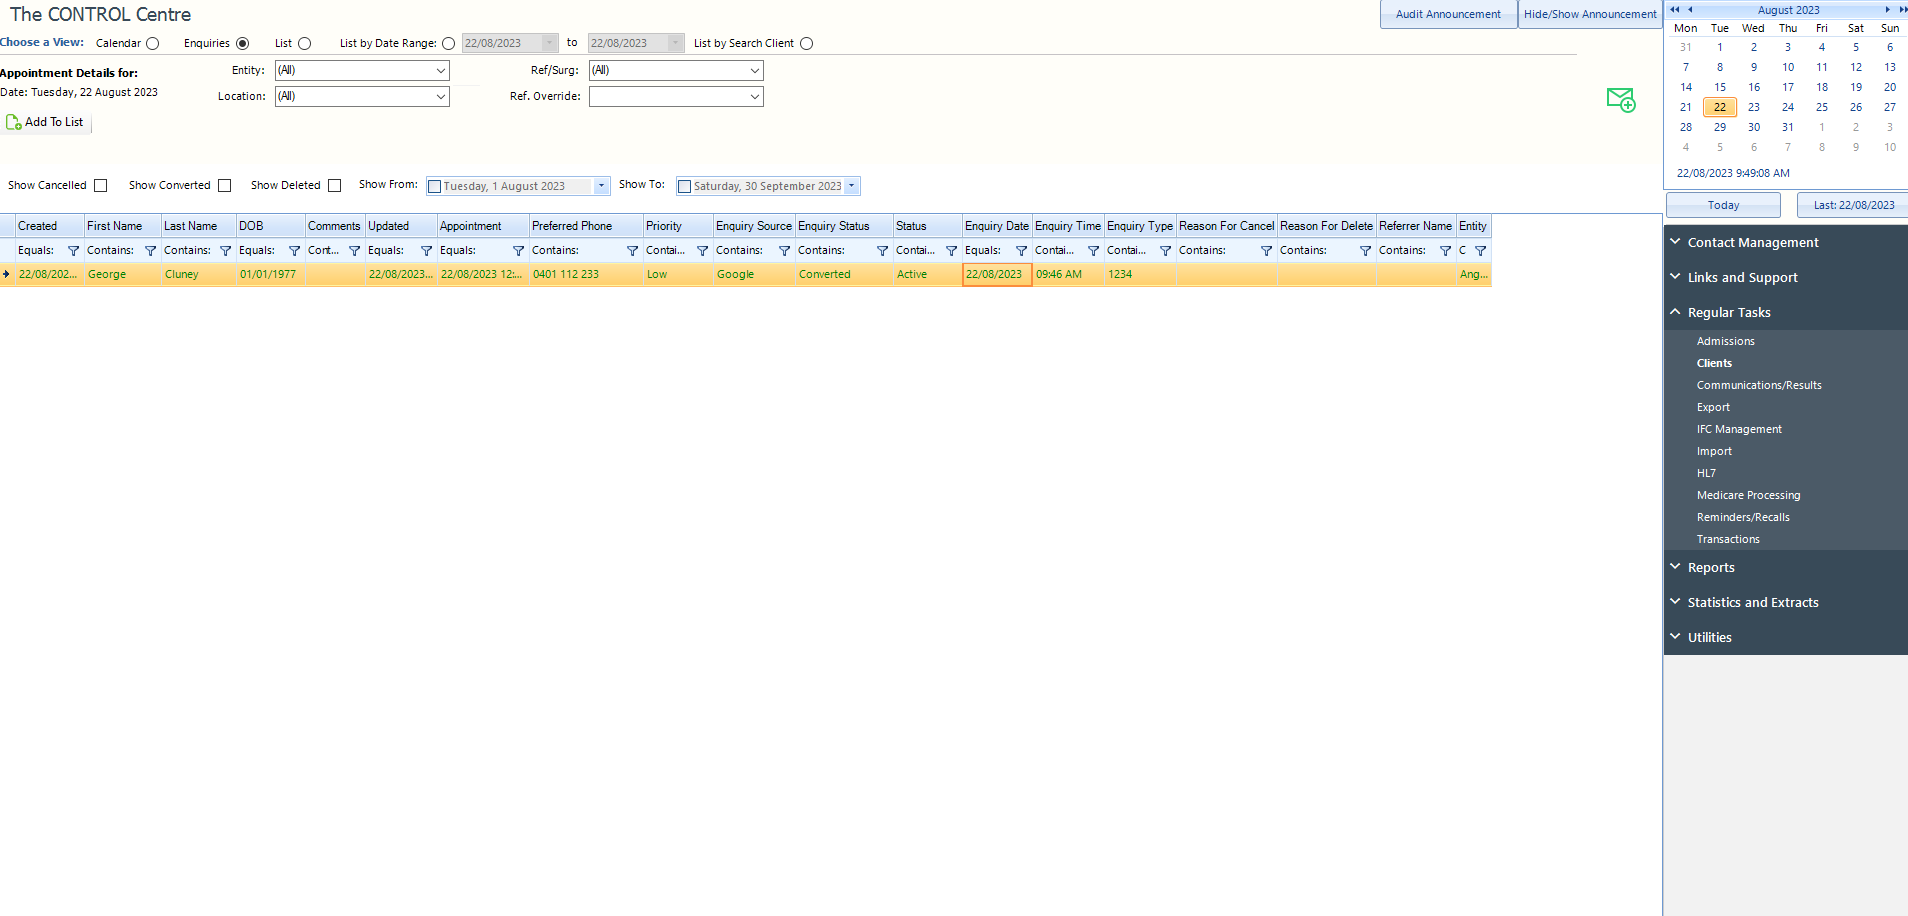This screenshot has width=1908, height=916.
Task: Click the Today button
Action: coord(1723,205)
